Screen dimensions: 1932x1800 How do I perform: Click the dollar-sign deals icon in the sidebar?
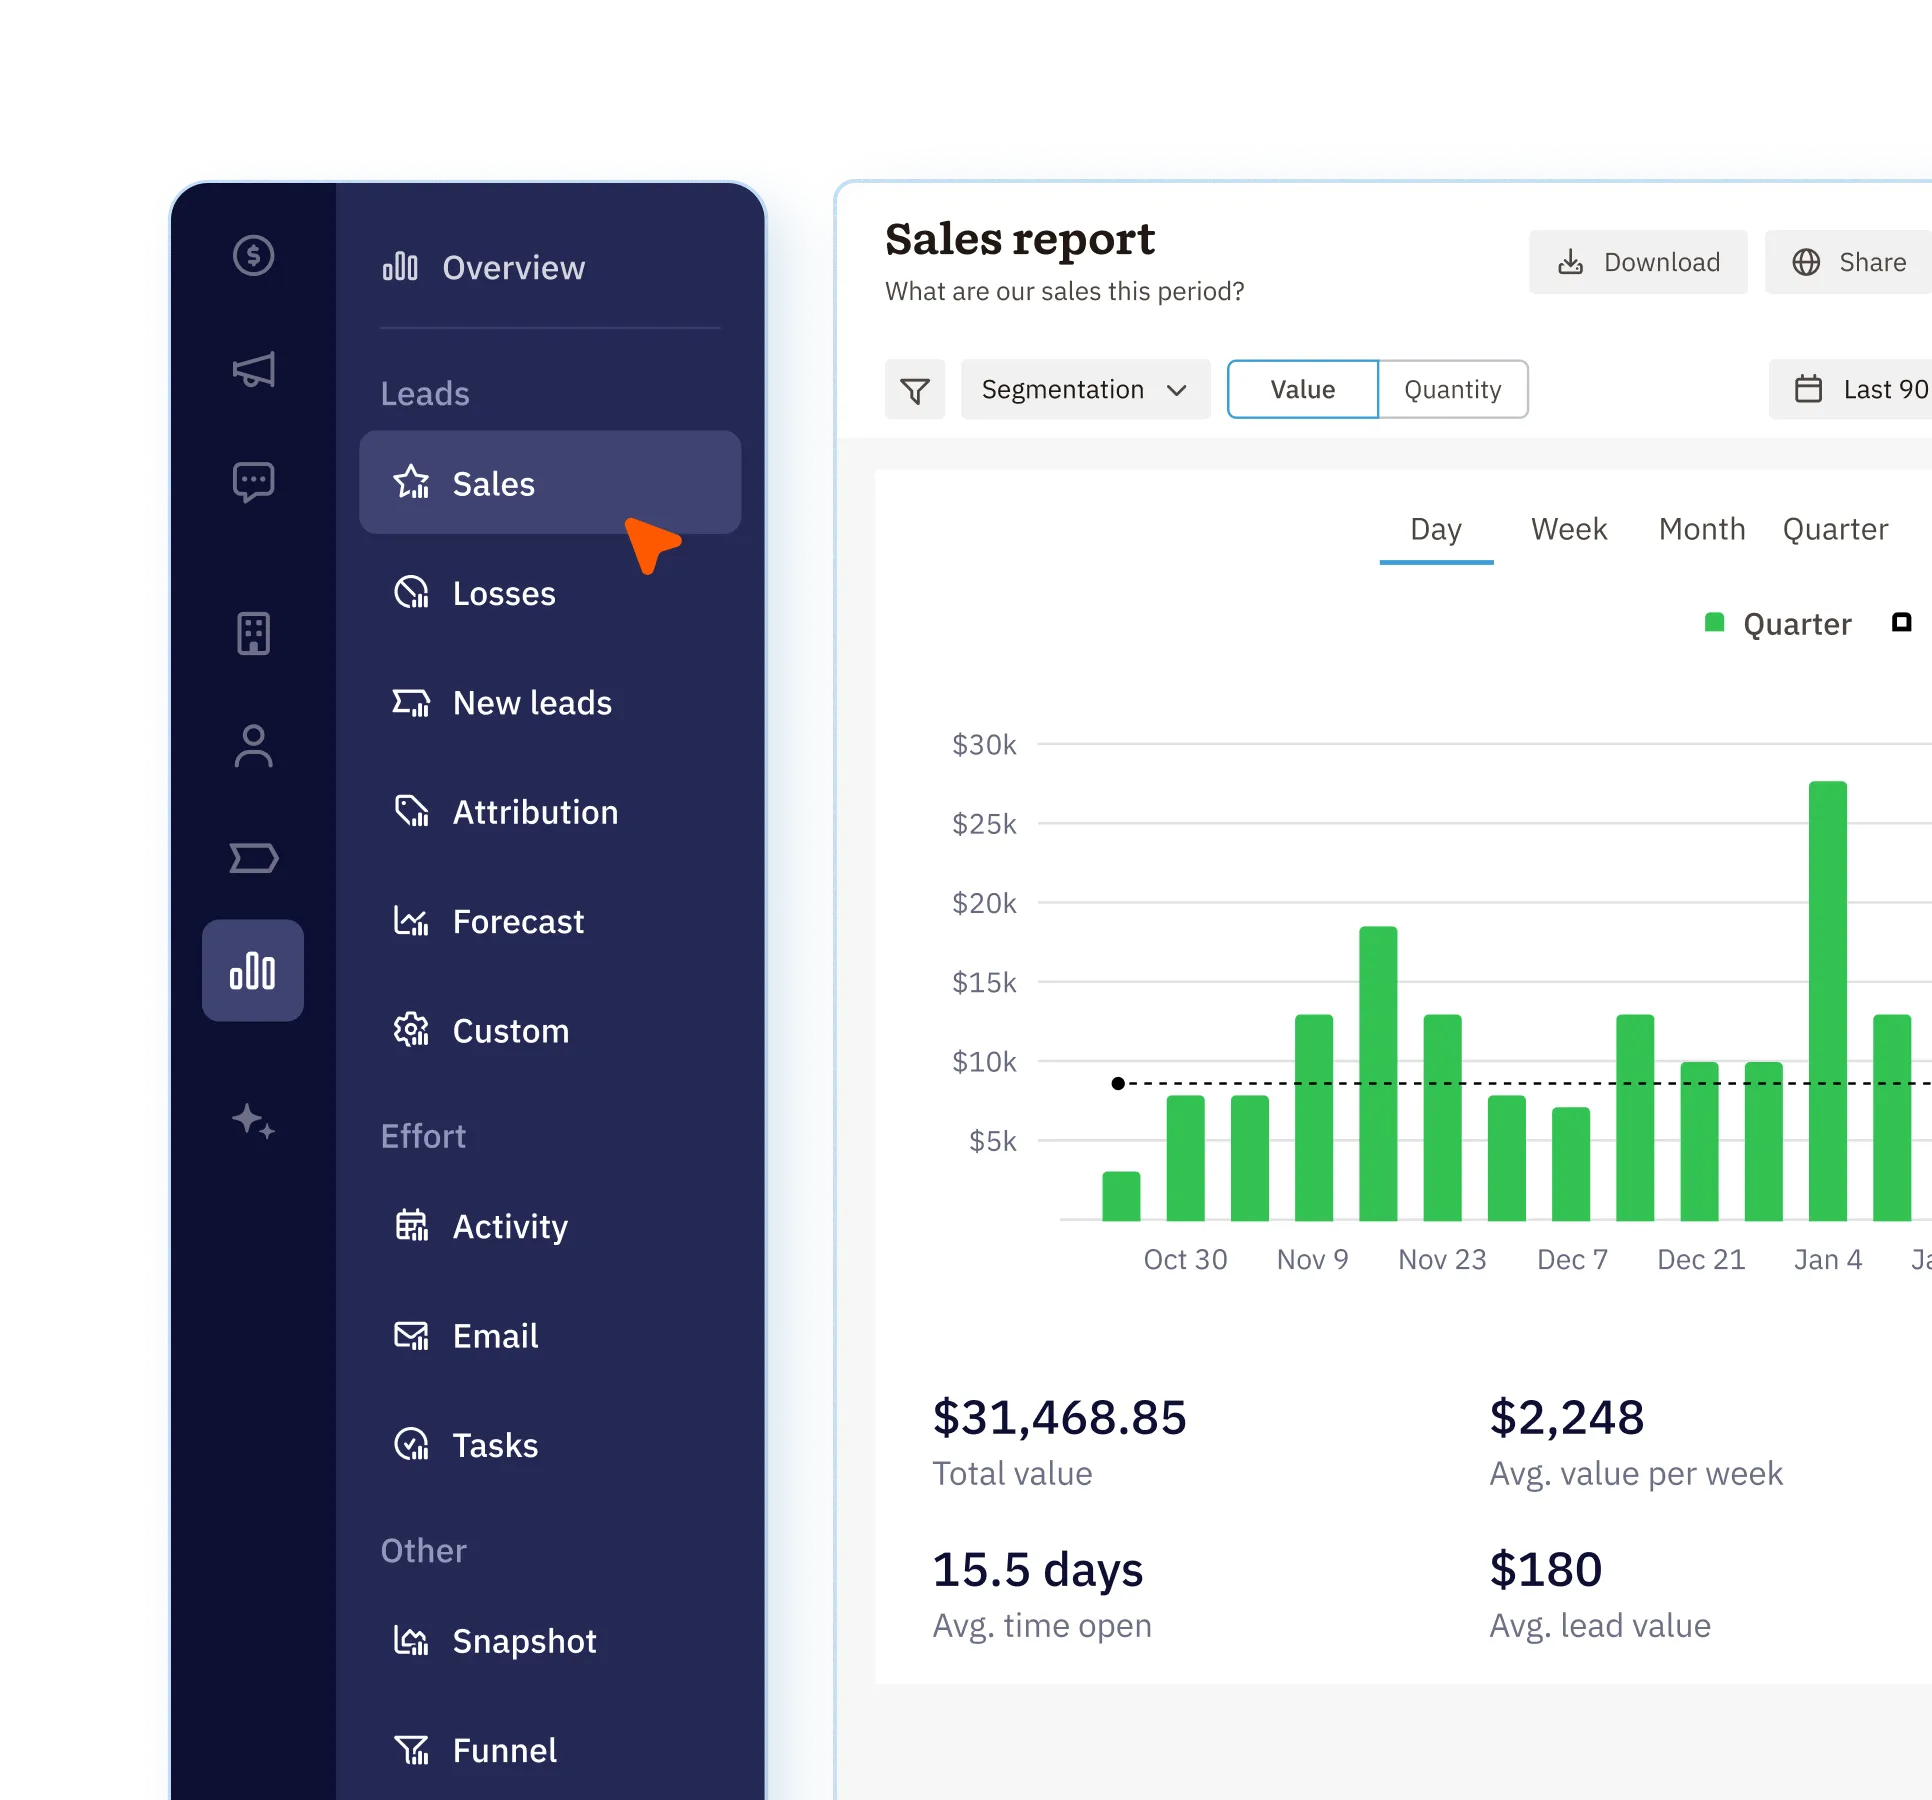click(x=253, y=256)
